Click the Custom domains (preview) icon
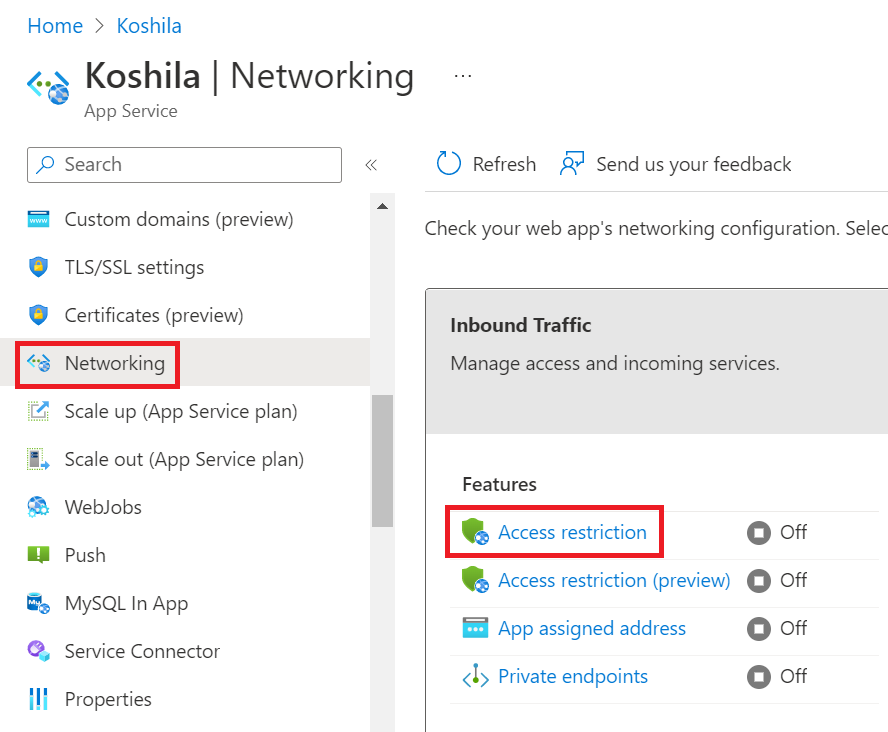The width and height of the screenshot is (888, 732). [x=39, y=219]
